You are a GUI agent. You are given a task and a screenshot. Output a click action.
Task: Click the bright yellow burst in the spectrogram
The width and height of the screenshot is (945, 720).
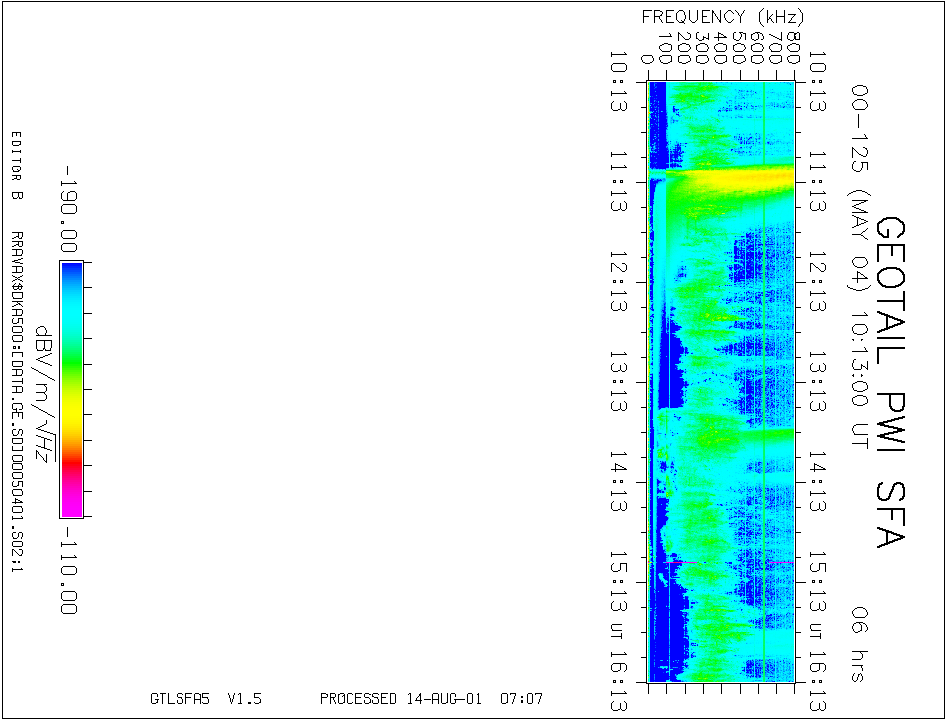pyautogui.click(x=730, y=179)
